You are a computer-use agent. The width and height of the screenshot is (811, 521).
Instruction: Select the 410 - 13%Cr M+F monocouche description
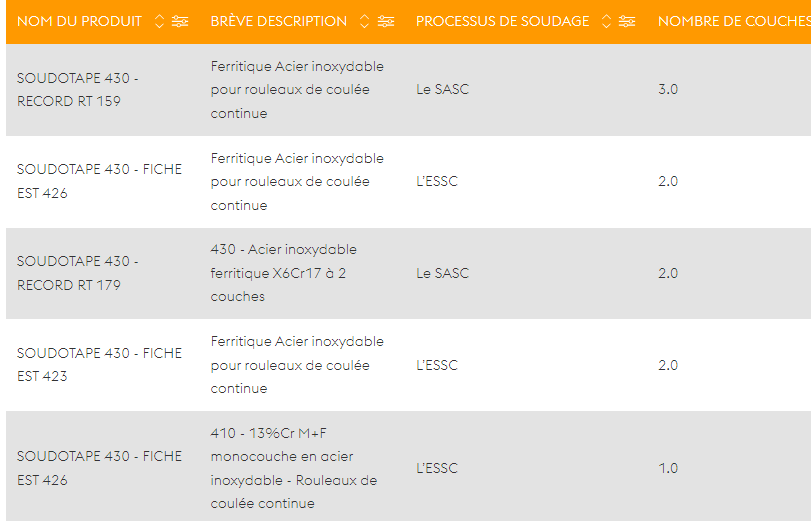294,468
